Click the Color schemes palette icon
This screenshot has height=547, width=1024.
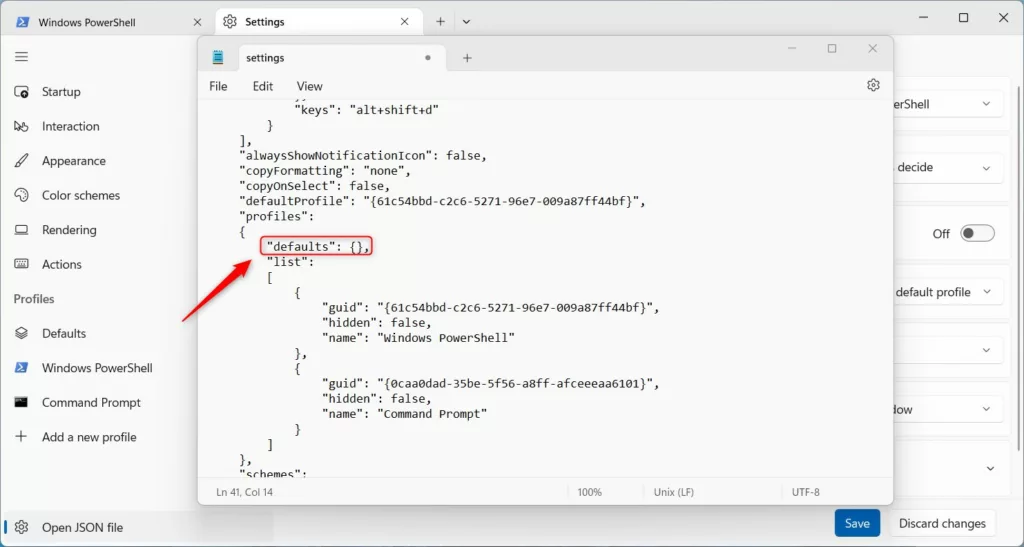pos(22,195)
